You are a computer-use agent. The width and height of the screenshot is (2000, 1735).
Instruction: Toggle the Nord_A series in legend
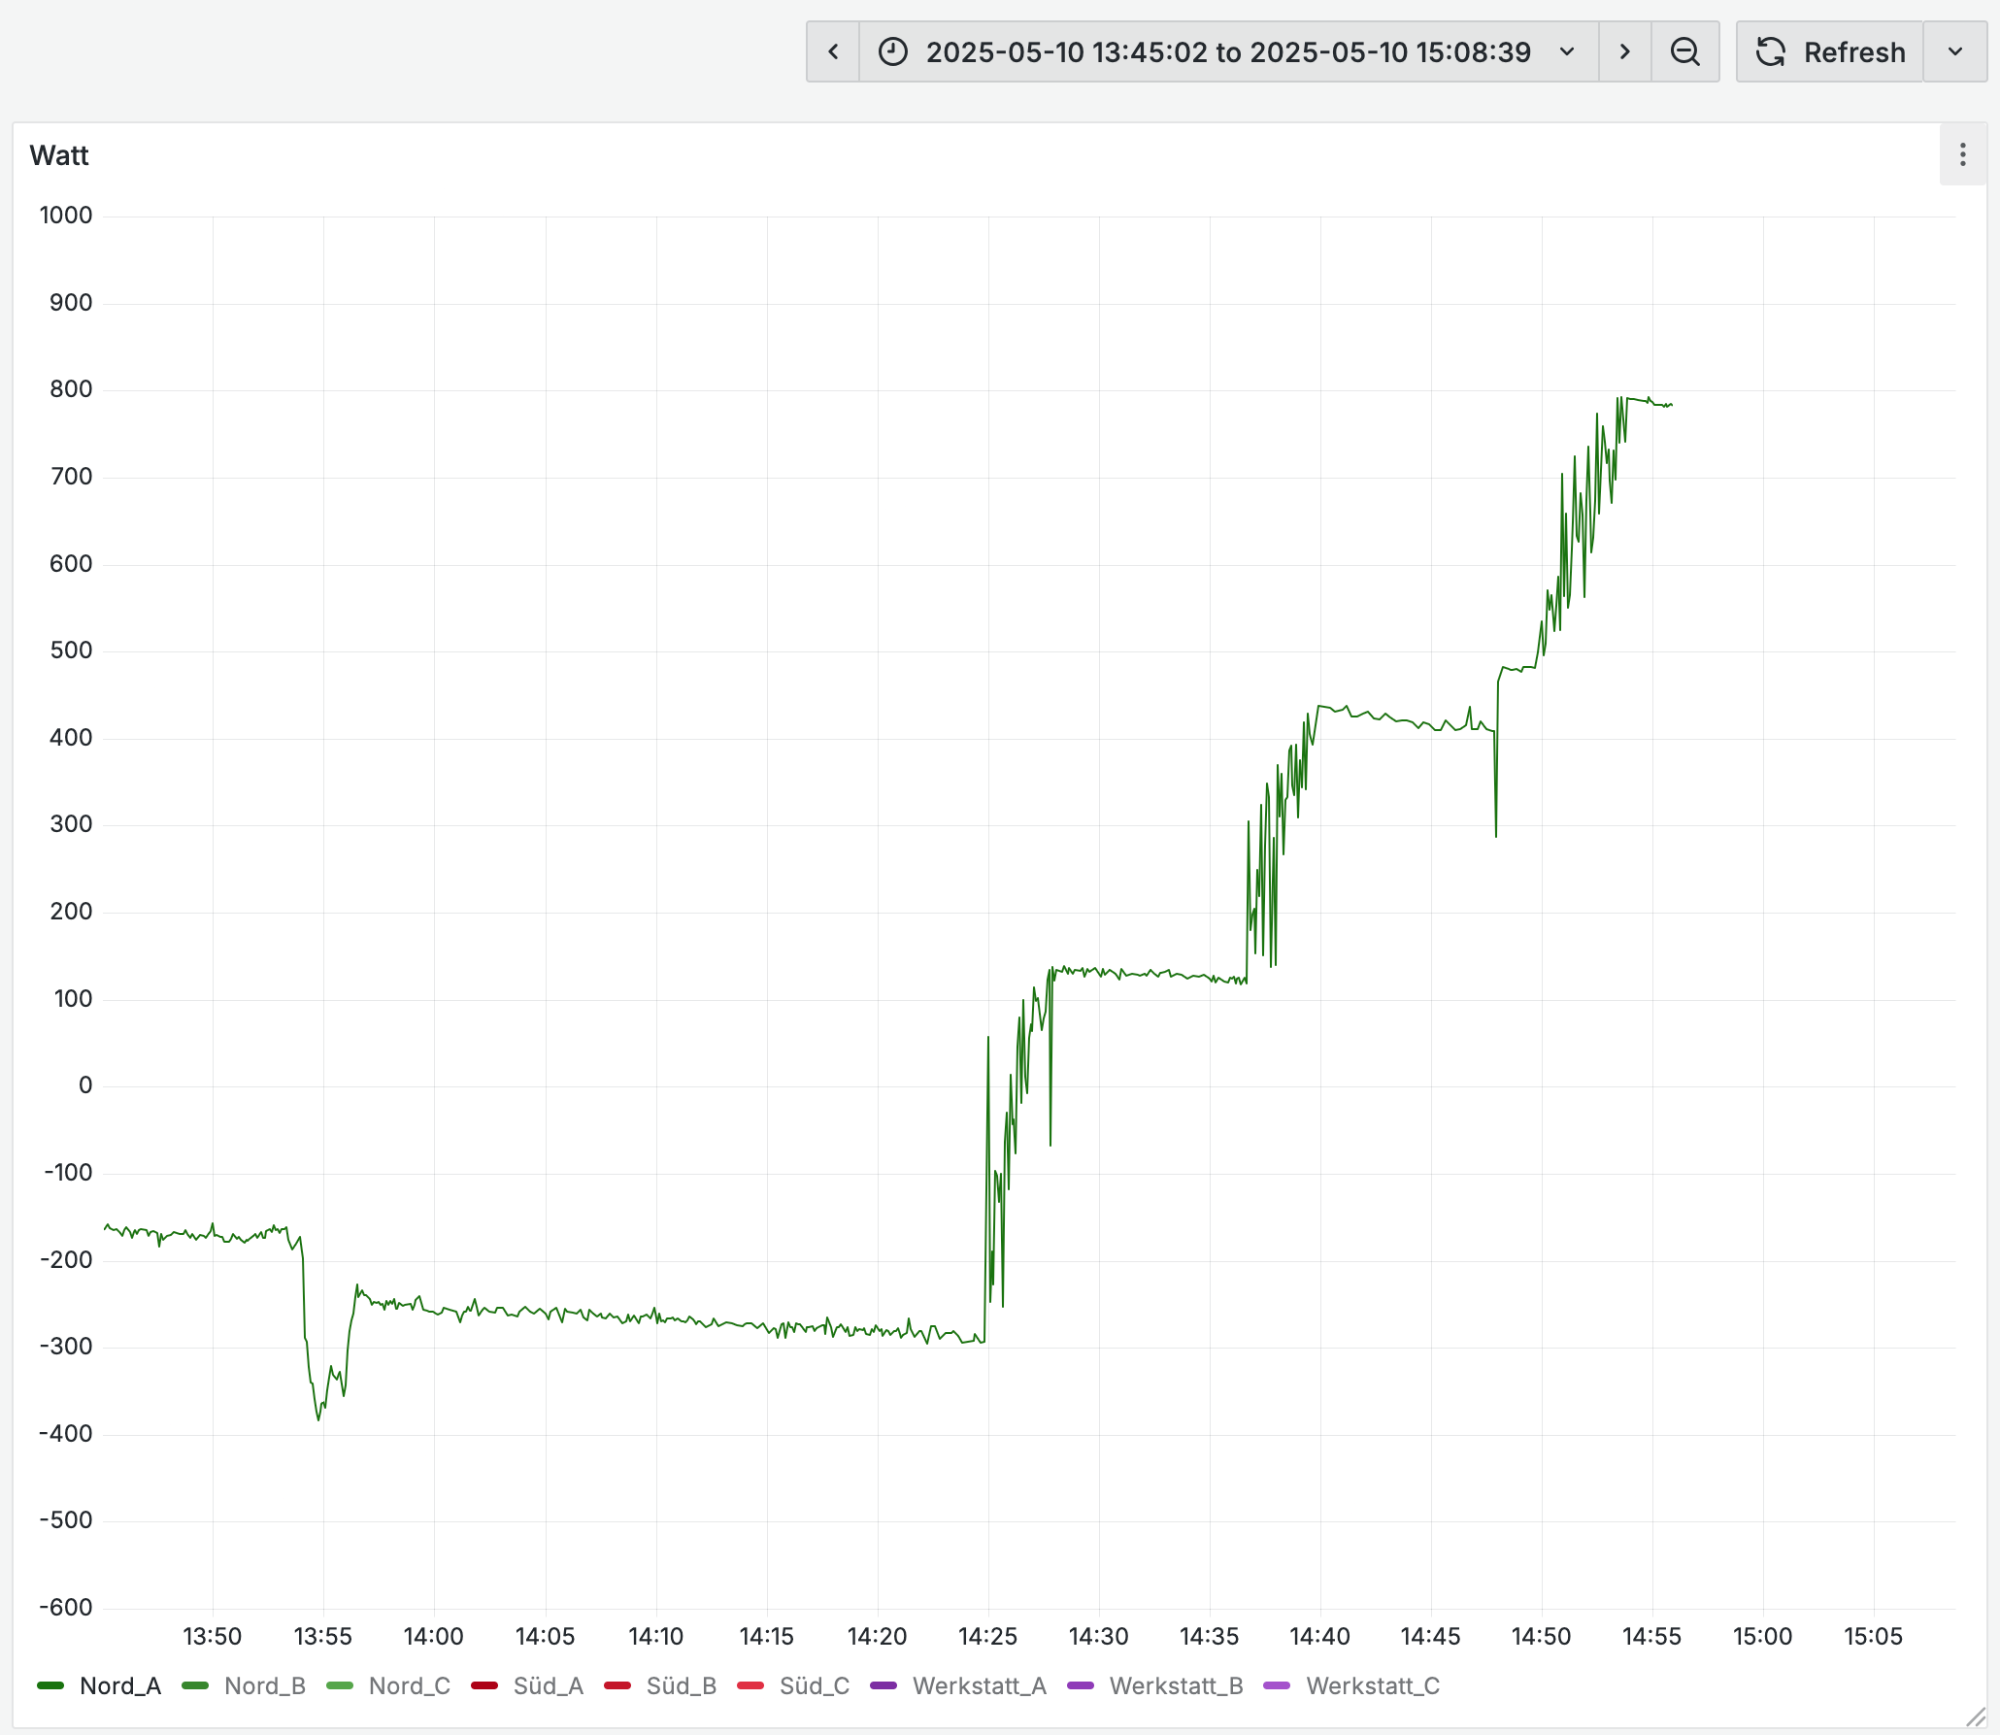[120, 1686]
